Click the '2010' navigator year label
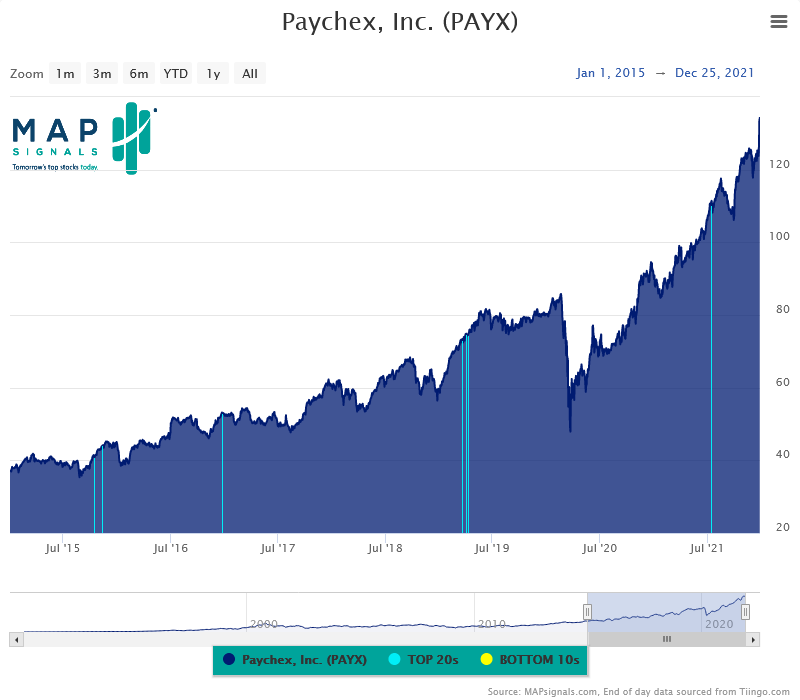This screenshot has width=800, height=700. 492,624
